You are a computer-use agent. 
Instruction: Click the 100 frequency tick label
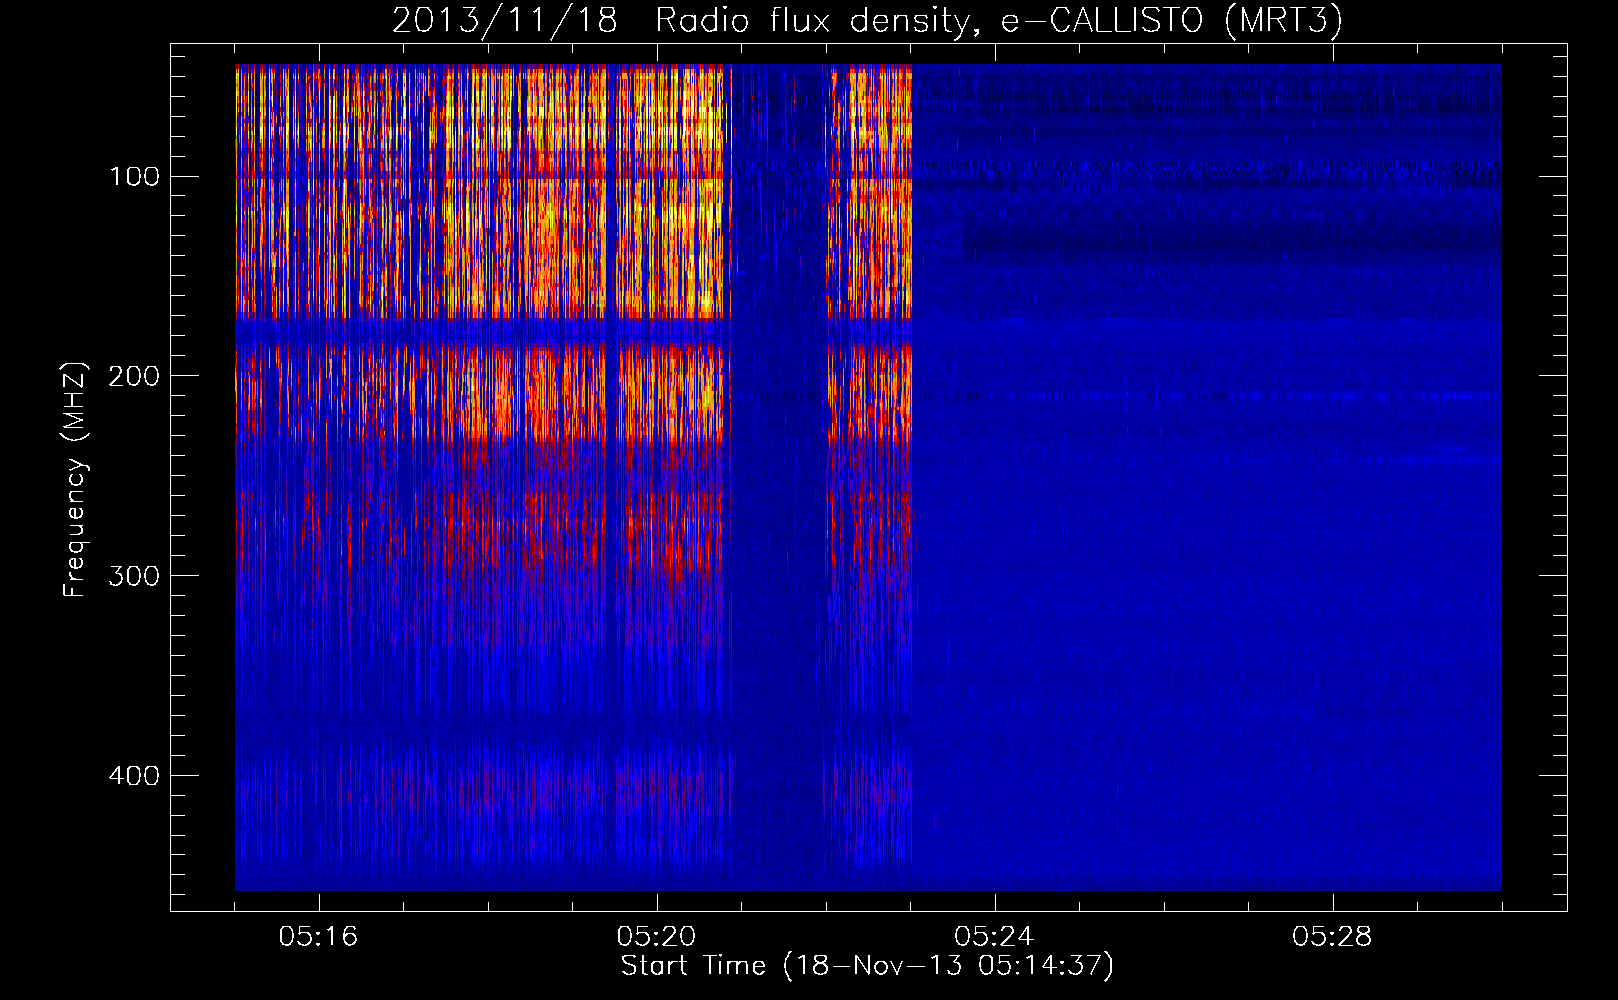pyautogui.click(x=134, y=177)
